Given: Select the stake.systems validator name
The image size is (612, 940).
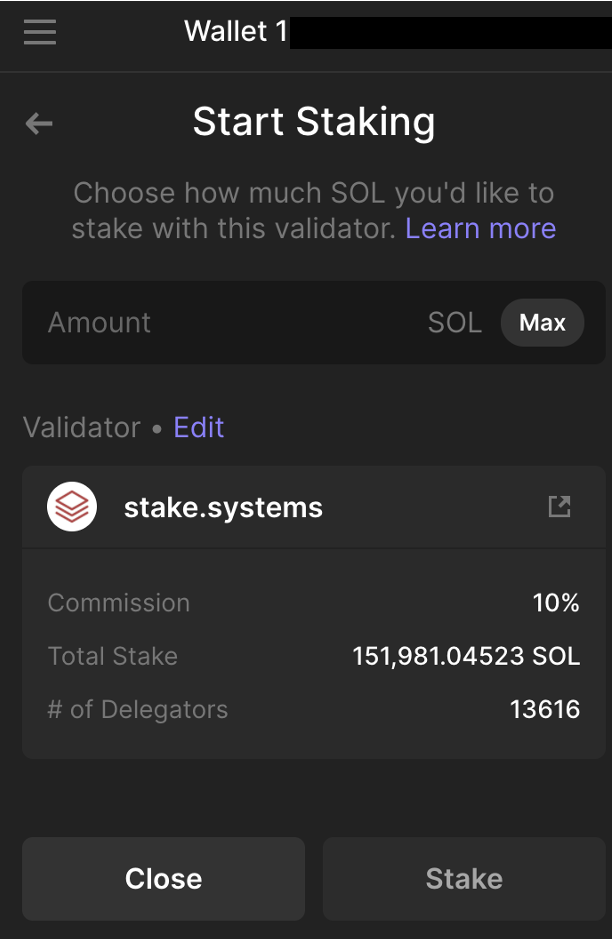Looking at the screenshot, I should 223,507.
